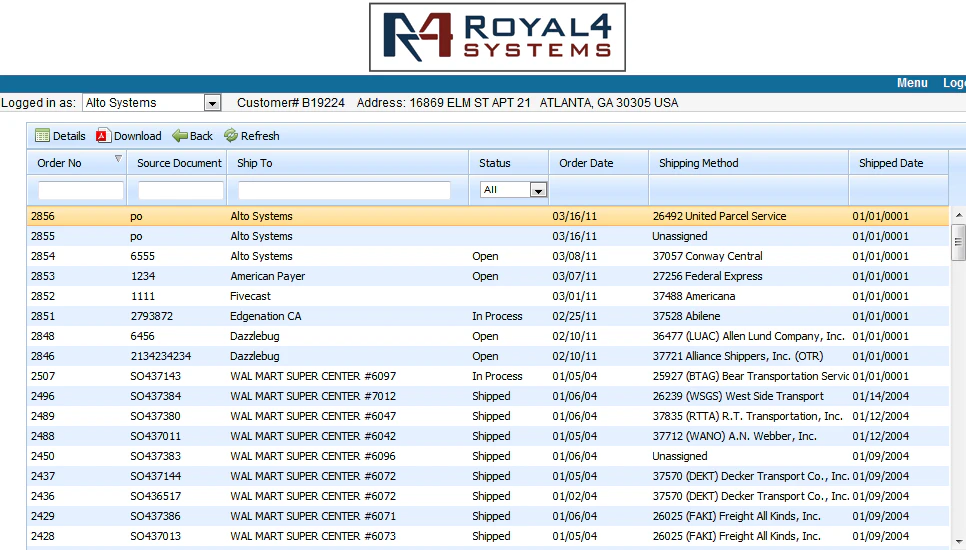Click Bear Transportation shipping method cell

click(x=750, y=376)
